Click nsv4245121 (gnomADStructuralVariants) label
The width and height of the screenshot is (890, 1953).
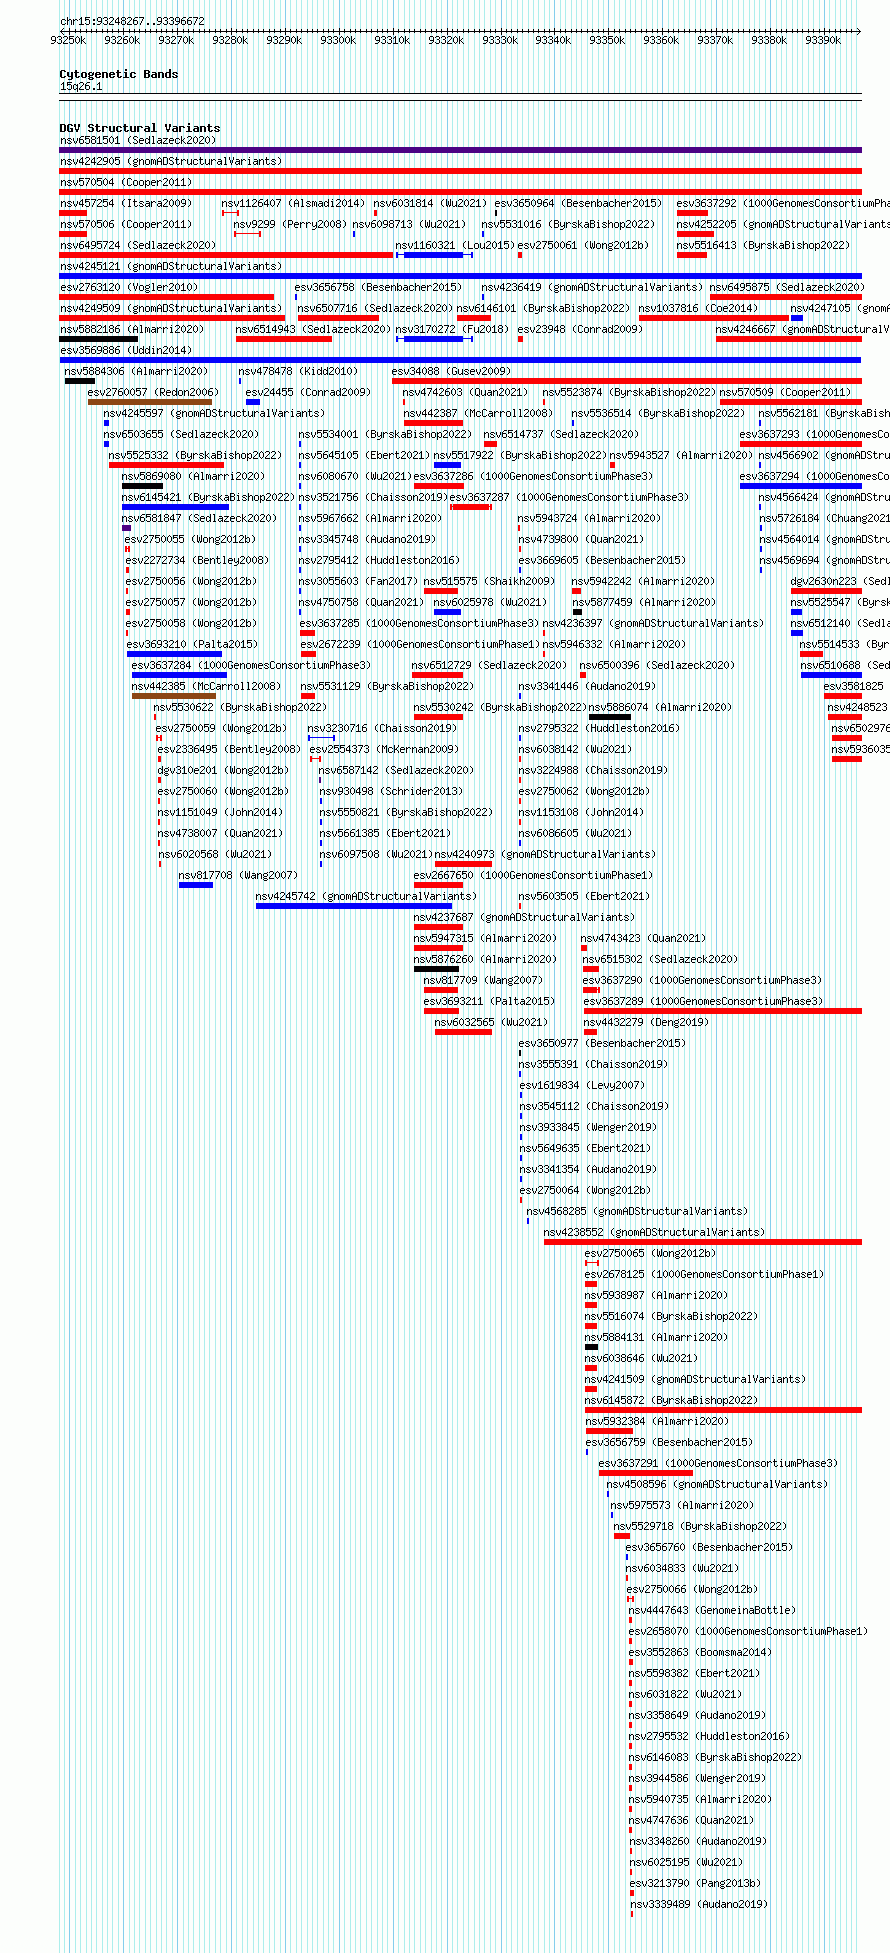(170, 266)
